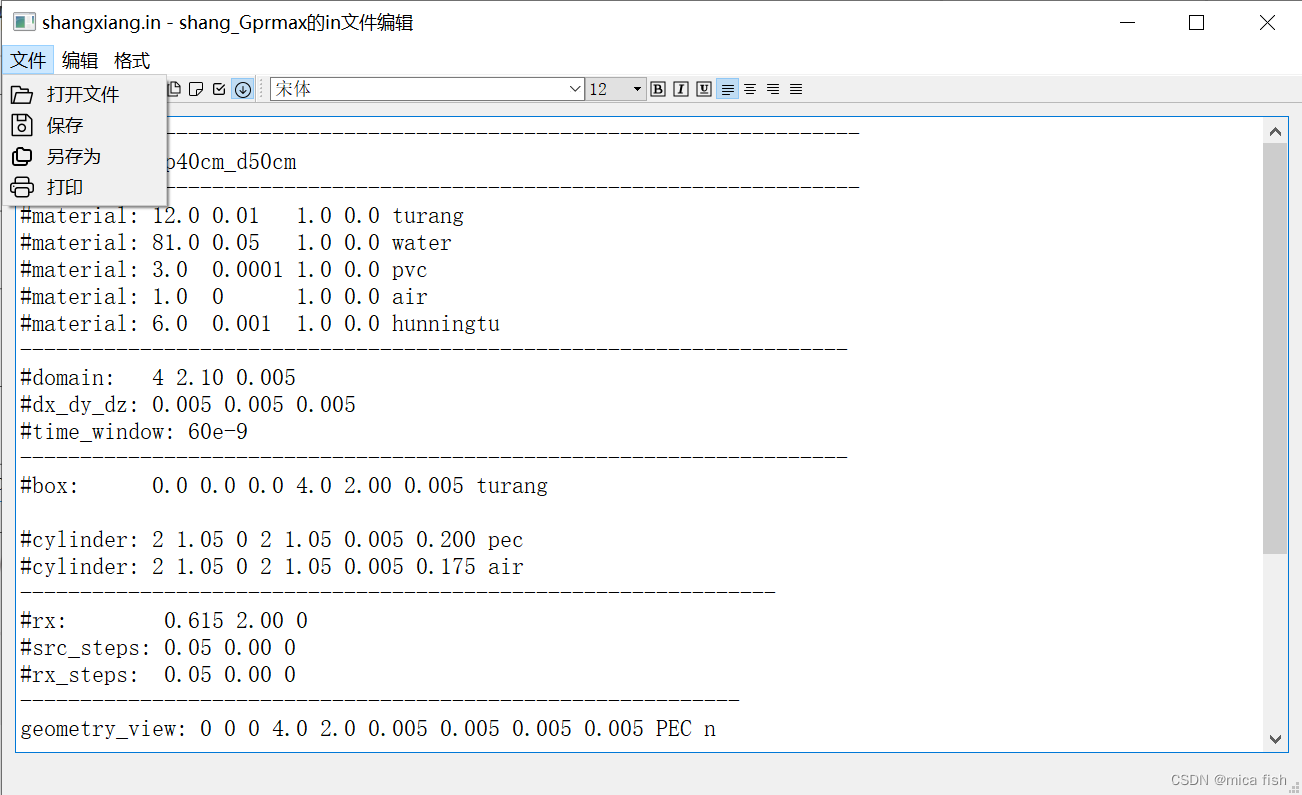Align text right
The width and height of the screenshot is (1302, 795).
pyautogui.click(x=773, y=89)
